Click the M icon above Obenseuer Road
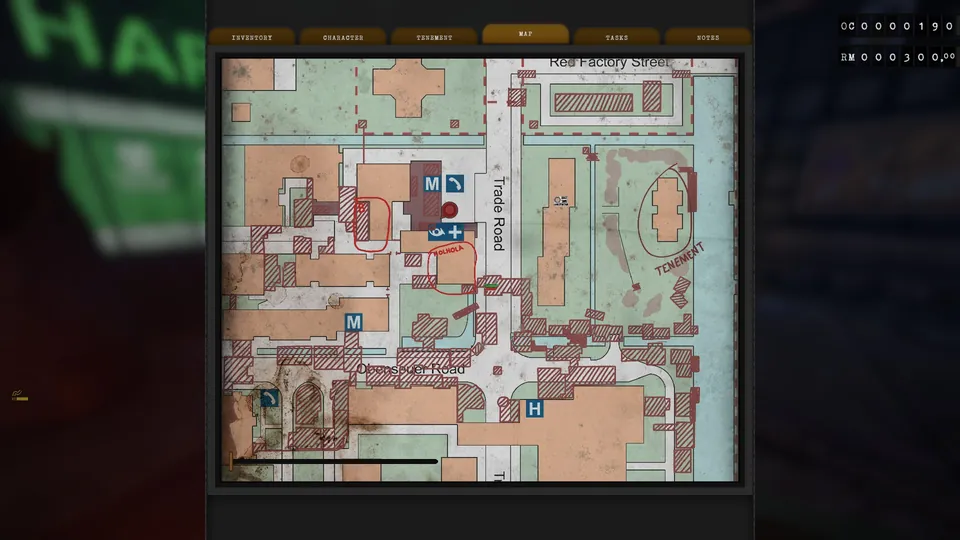 point(353,322)
